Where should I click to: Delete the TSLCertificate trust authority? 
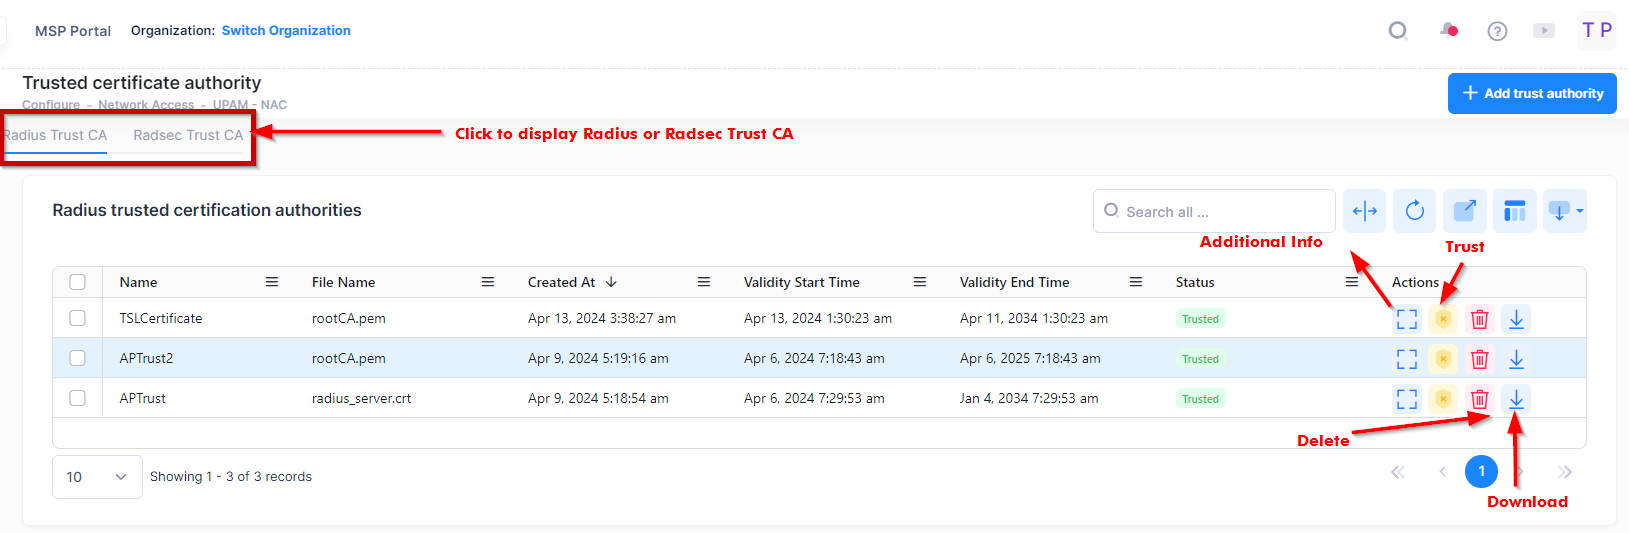pyautogui.click(x=1479, y=319)
